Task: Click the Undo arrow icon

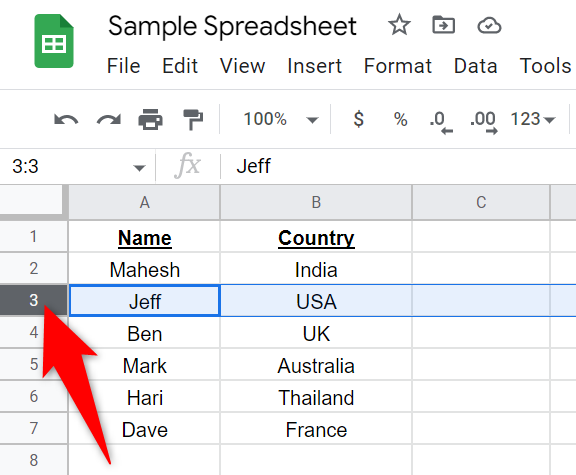Action: click(66, 120)
